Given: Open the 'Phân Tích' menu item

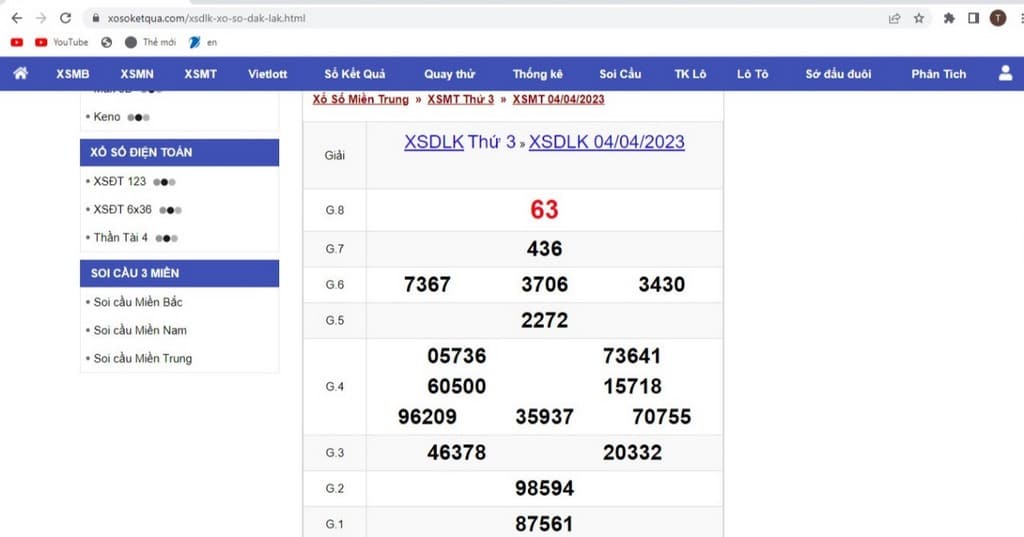Looking at the screenshot, I should click(x=938, y=74).
